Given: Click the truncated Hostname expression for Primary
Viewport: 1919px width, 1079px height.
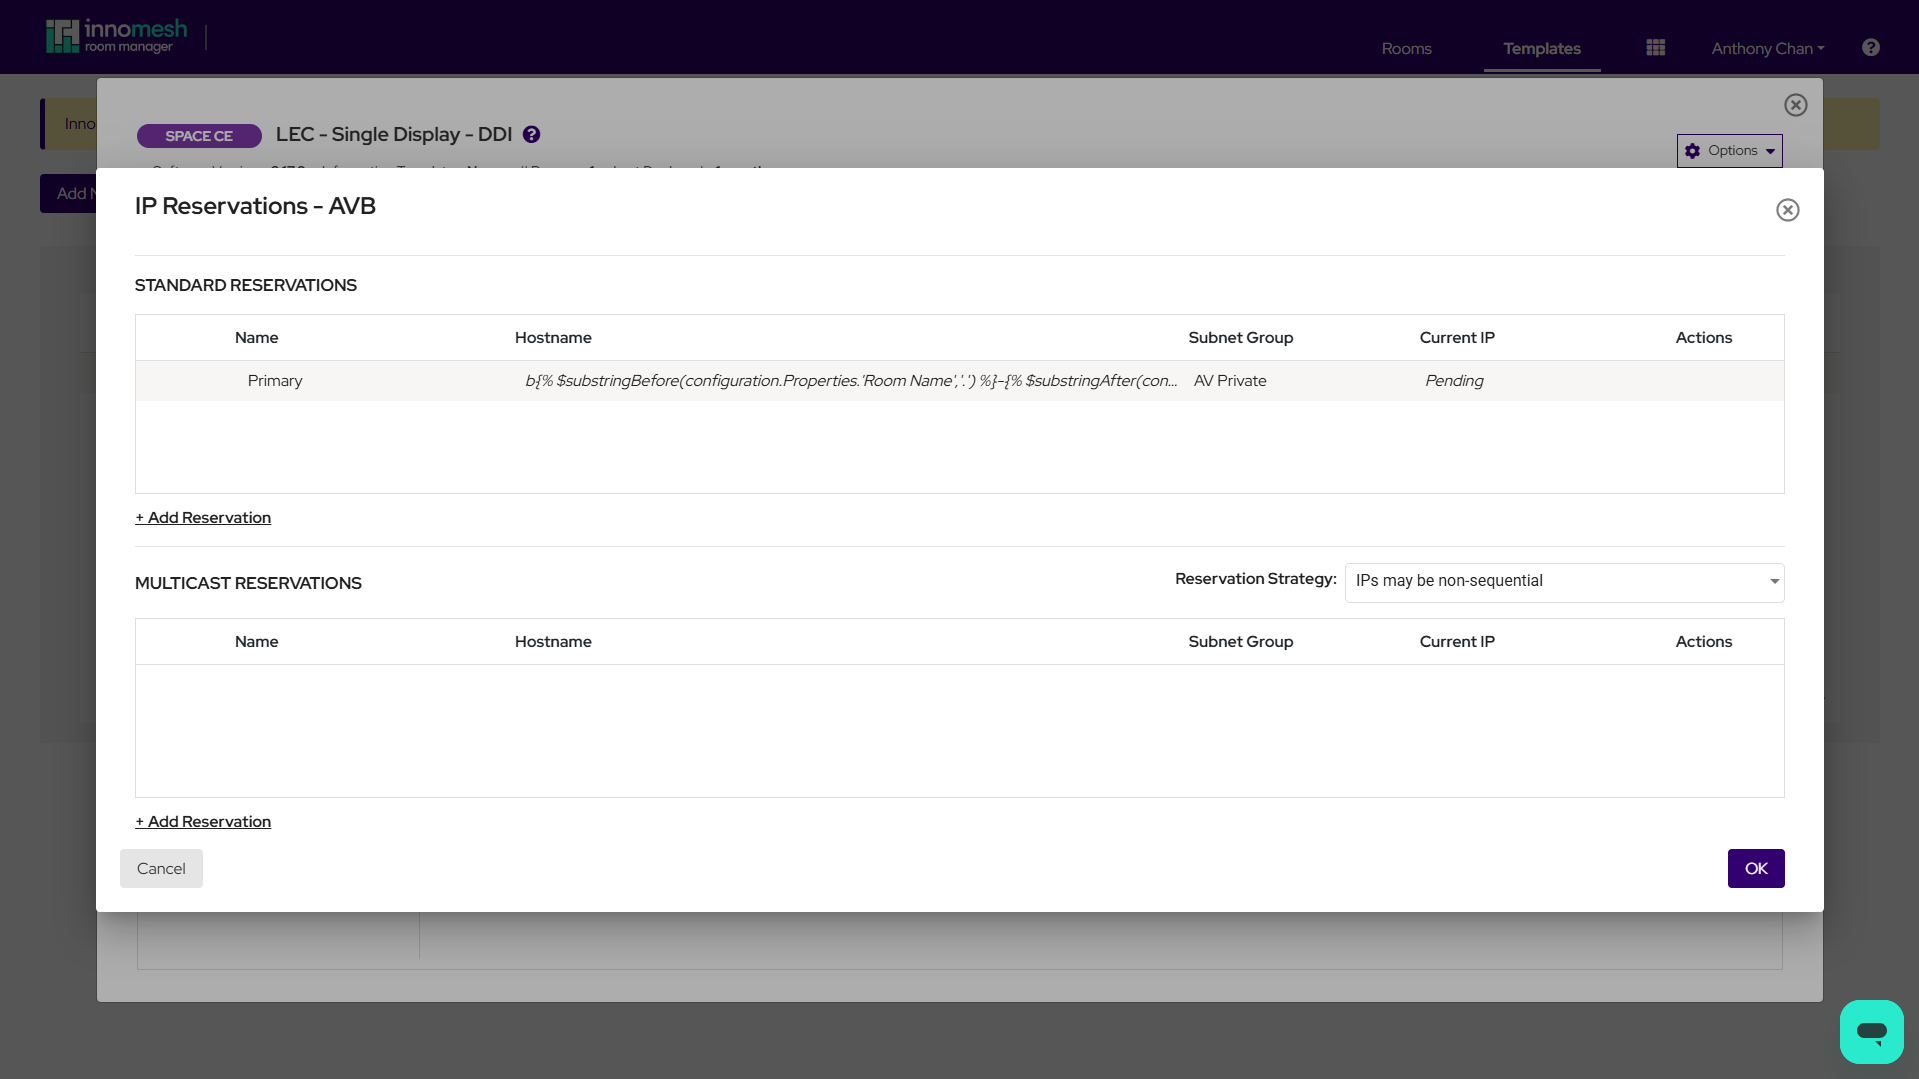Looking at the screenshot, I should 851,381.
